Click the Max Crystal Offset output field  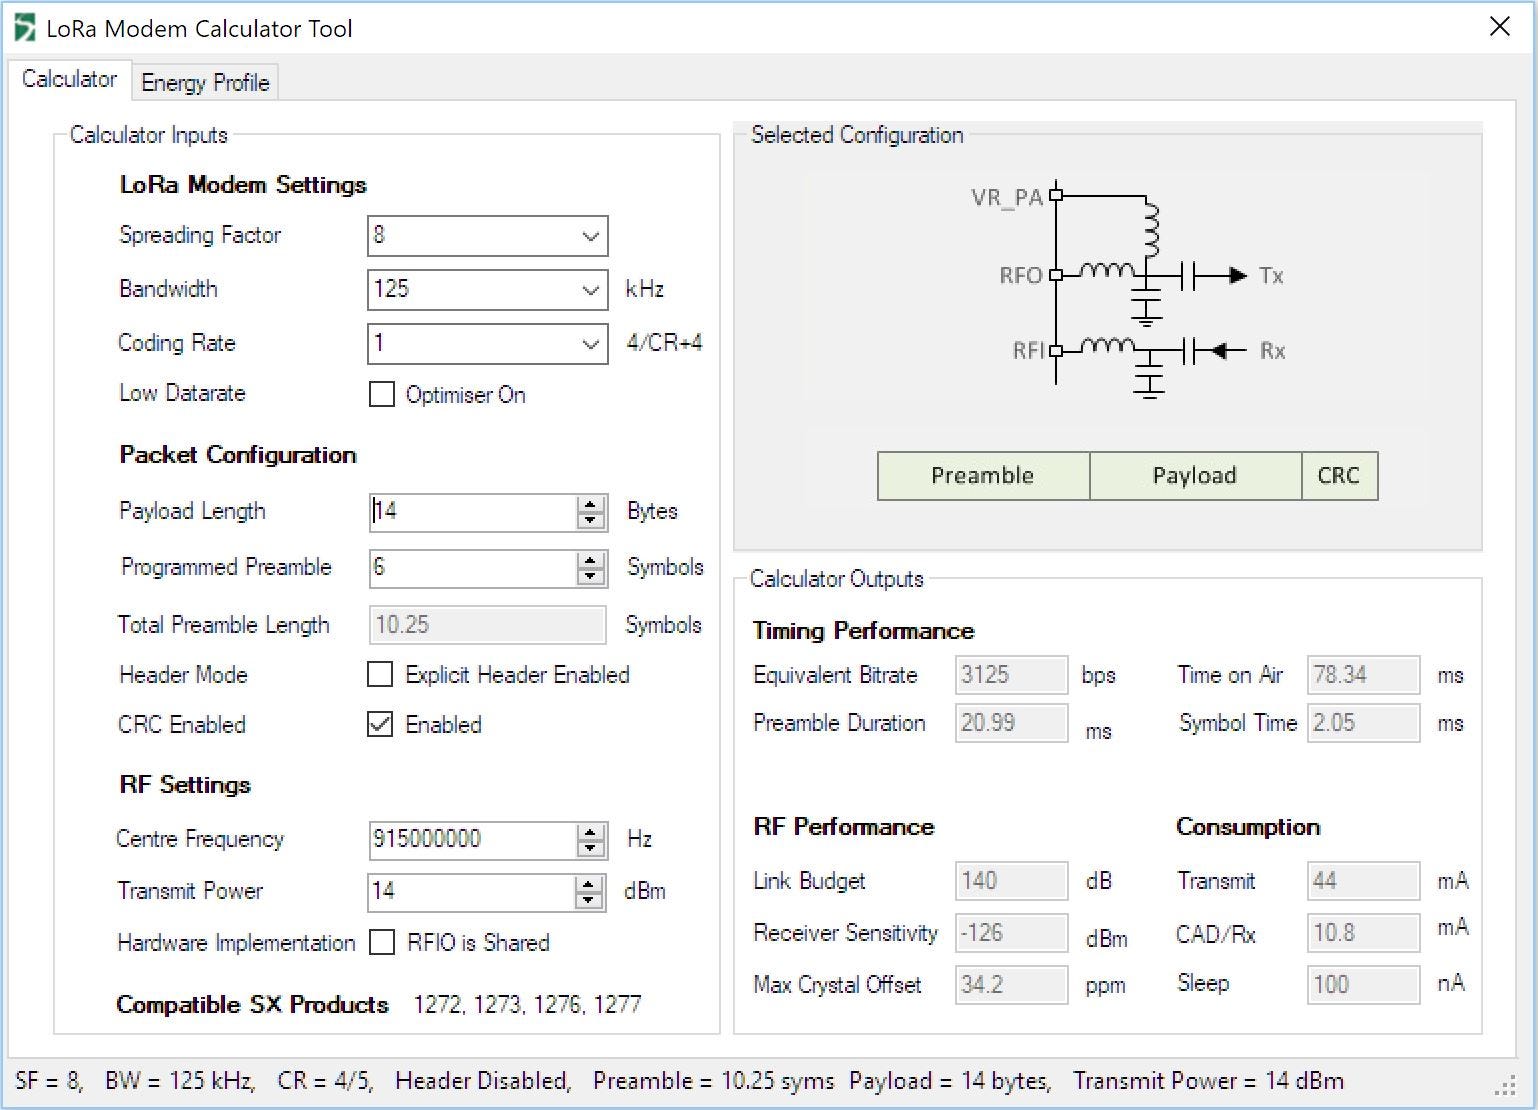[x=1011, y=985]
